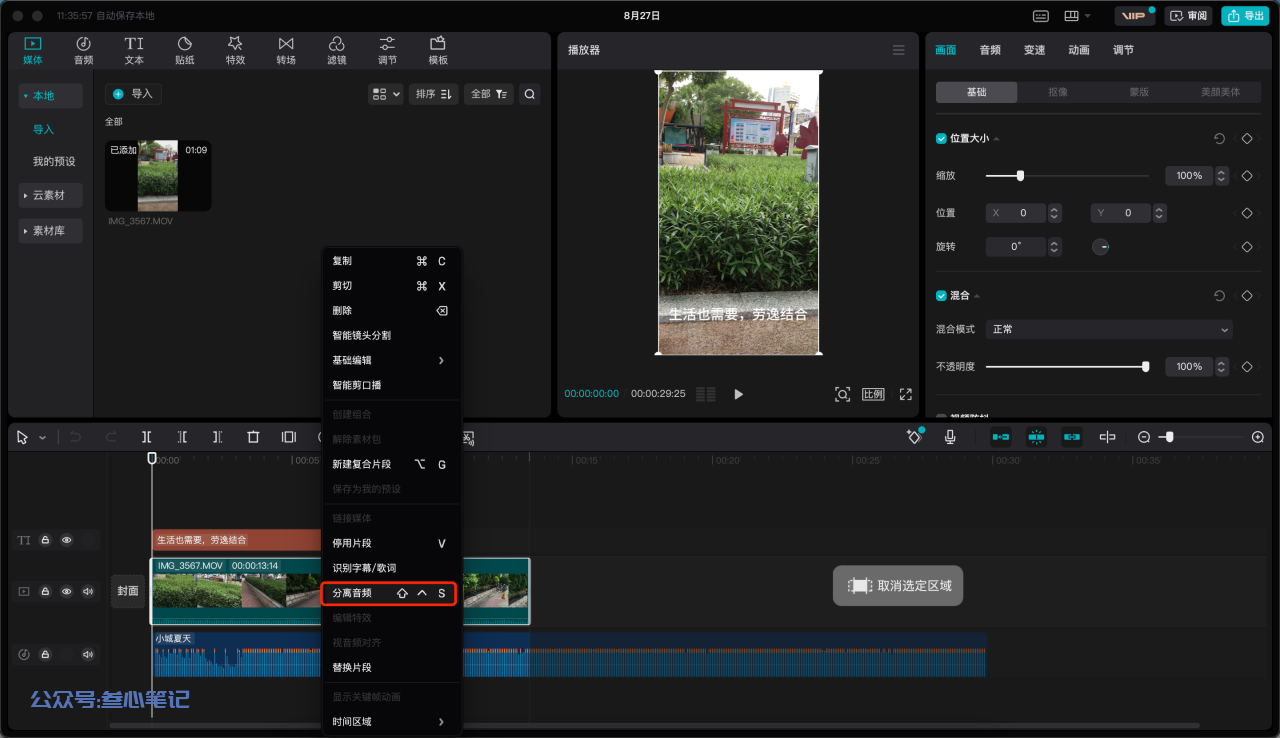Screen dimensions: 1280x738
Task: Open the 基础编辑 submenu
Action: [391, 360]
